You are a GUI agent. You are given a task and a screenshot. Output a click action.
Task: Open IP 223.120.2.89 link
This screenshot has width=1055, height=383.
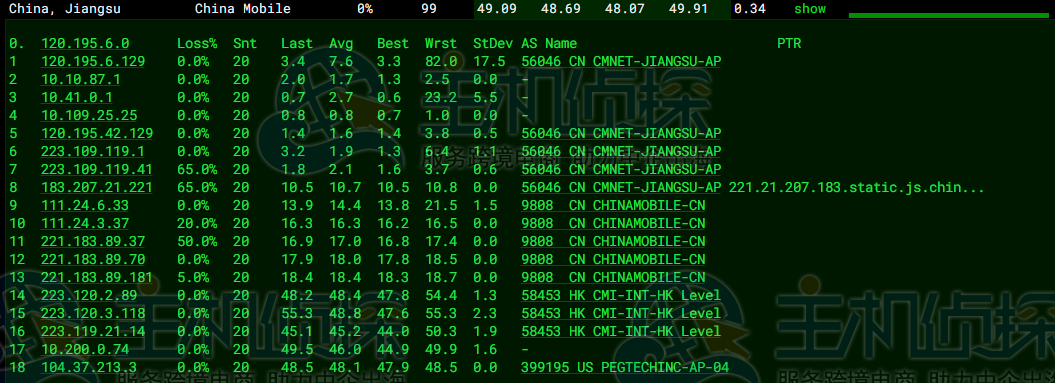(x=89, y=295)
